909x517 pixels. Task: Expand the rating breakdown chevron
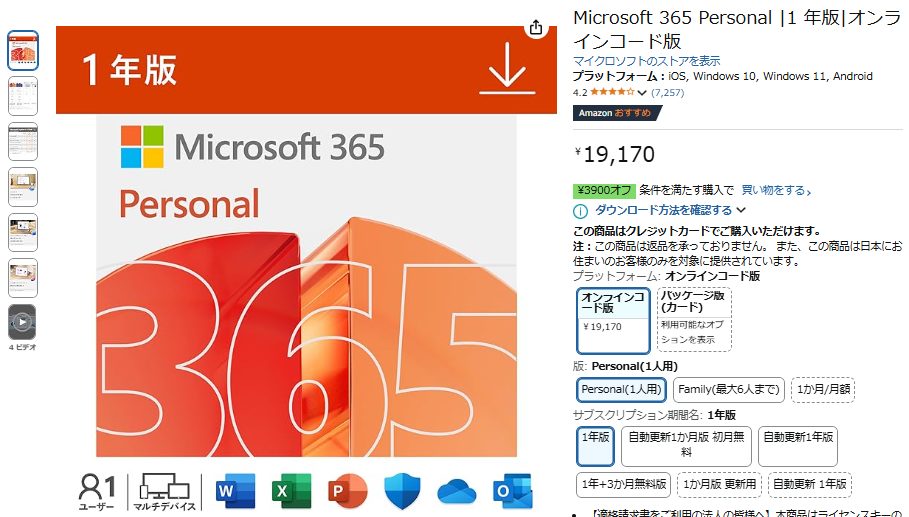642,93
